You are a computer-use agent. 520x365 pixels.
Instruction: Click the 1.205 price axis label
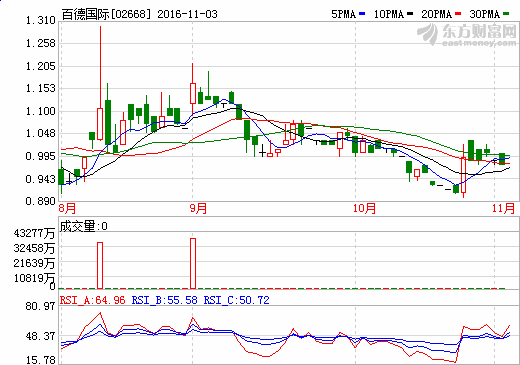pos(41,66)
